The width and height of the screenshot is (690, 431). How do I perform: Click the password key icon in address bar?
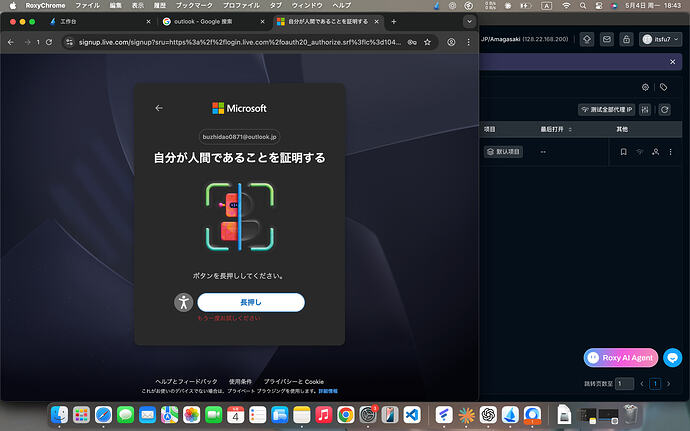[x=412, y=42]
